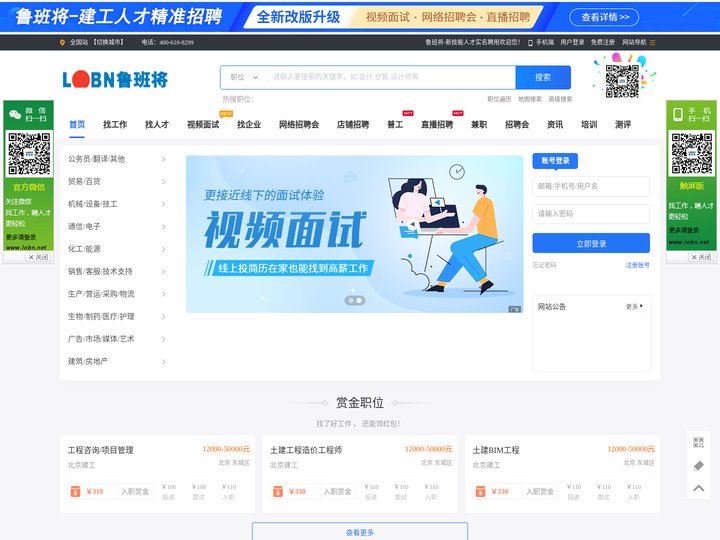
Task: Open the 网络招聘会 nav tab
Action: coord(299,124)
